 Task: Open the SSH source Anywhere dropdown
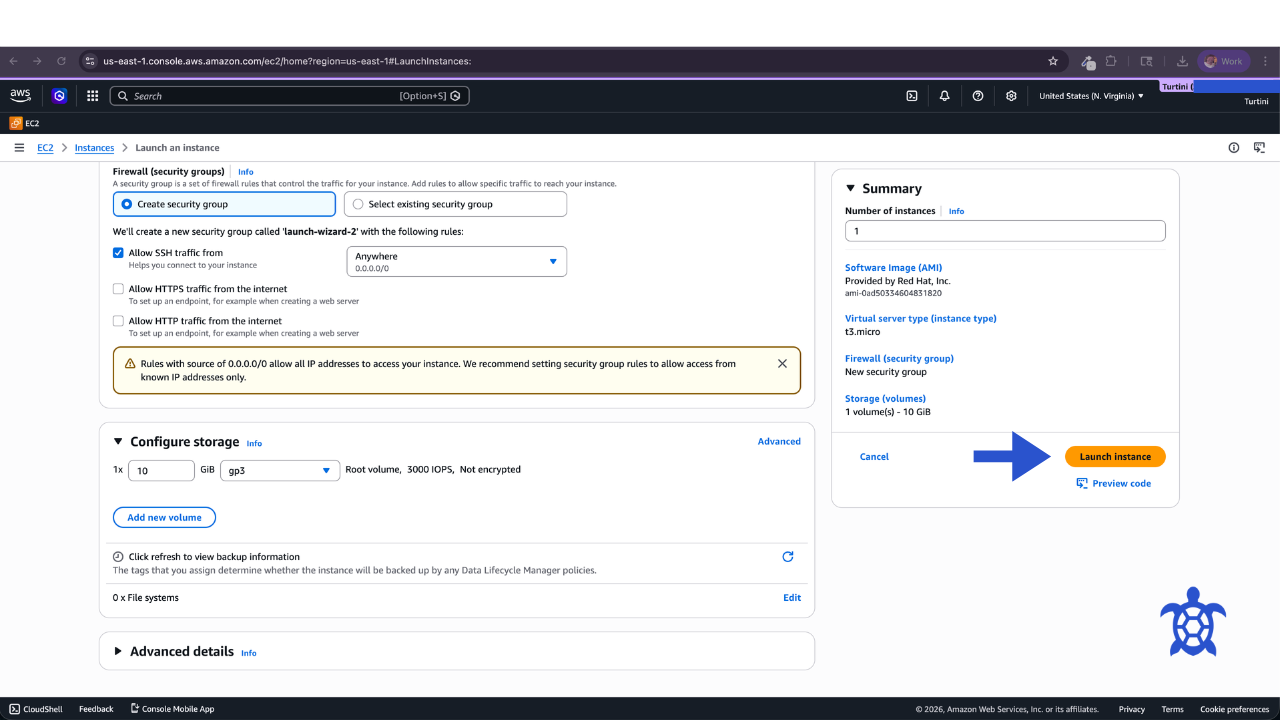click(456, 262)
